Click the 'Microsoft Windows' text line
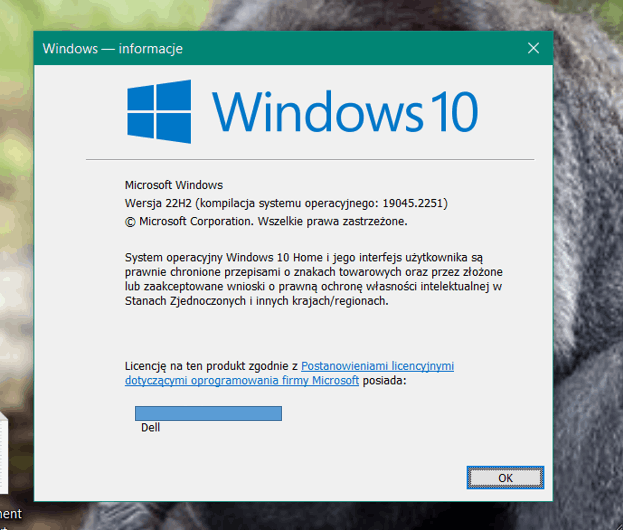623x531 pixels. (174, 185)
